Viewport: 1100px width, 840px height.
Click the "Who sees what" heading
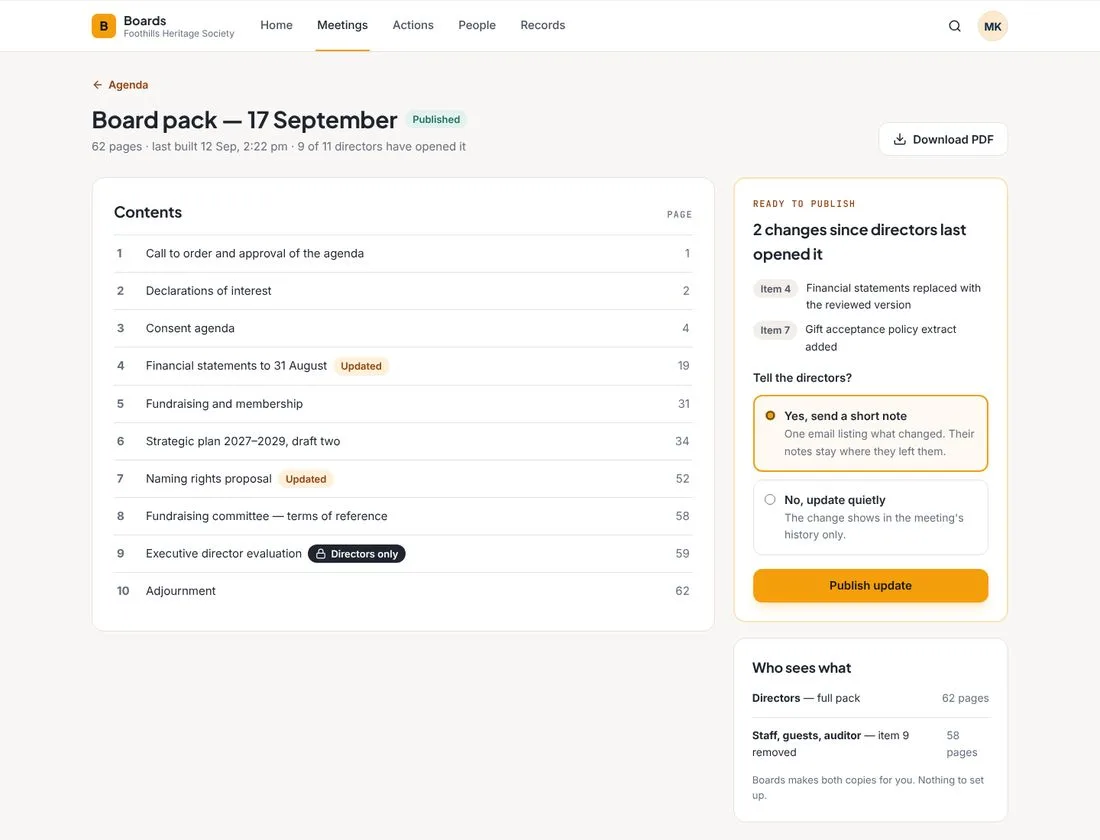click(802, 668)
